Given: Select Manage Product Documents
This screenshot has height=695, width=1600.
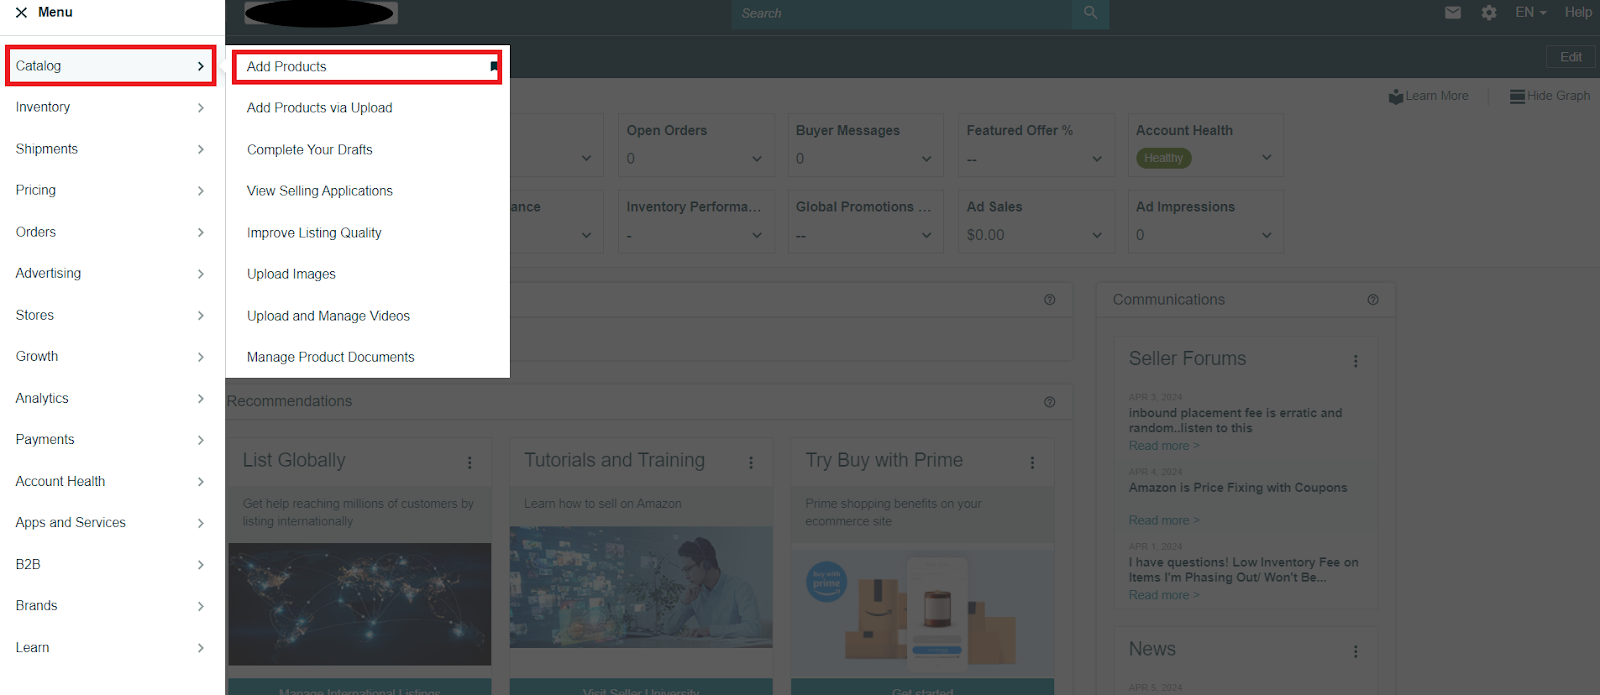Looking at the screenshot, I should [x=330, y=357].
